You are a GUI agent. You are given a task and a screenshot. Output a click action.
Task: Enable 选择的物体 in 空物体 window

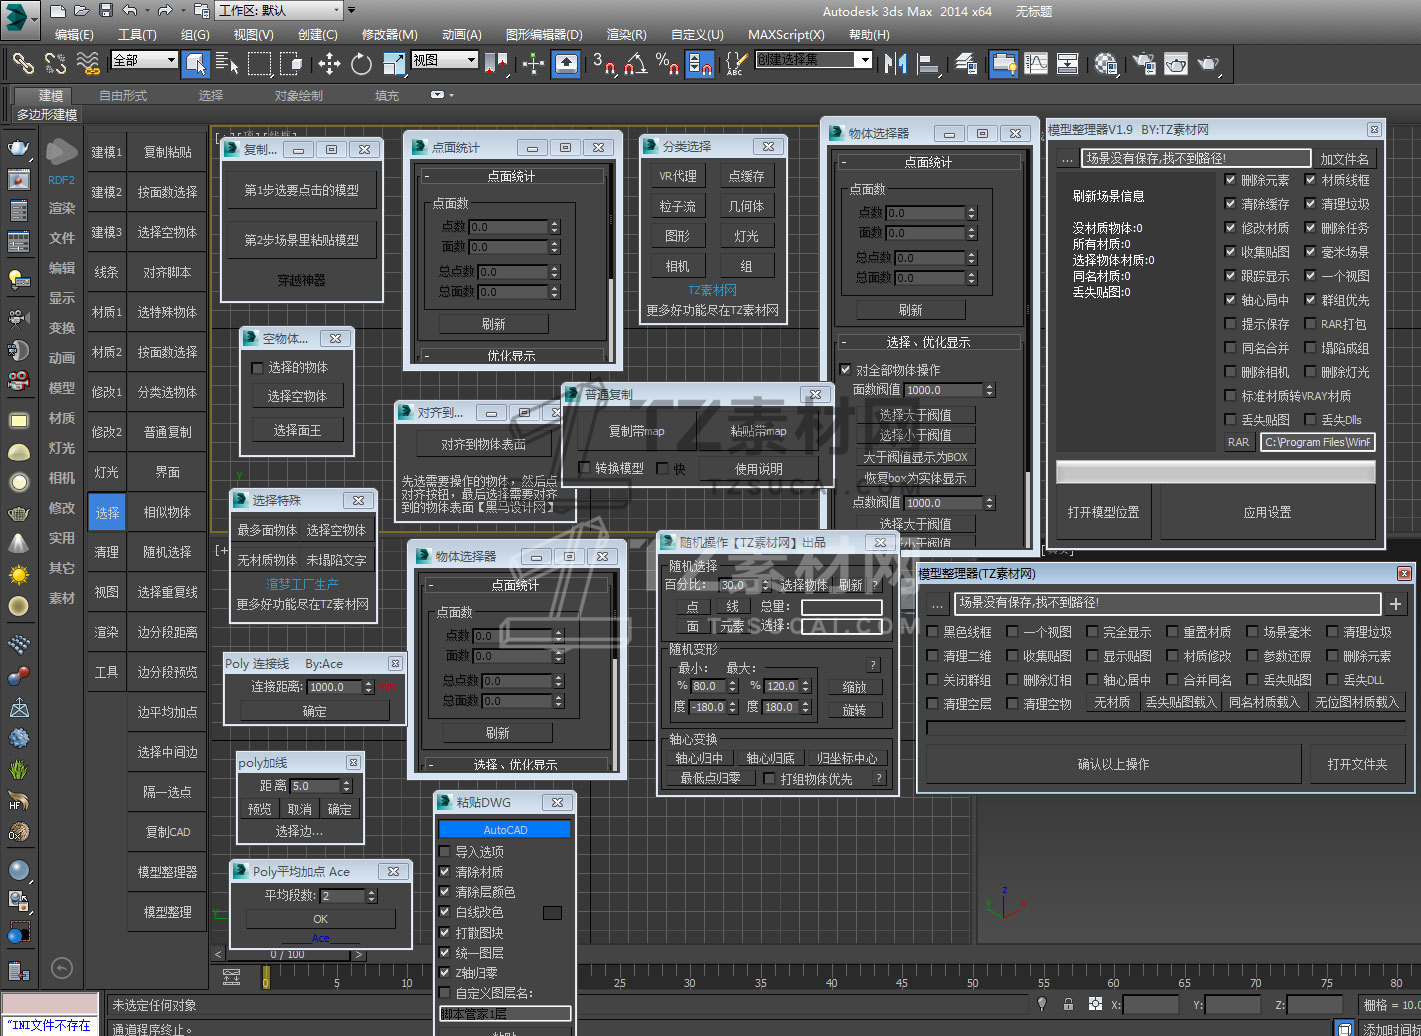click(258, 368)
